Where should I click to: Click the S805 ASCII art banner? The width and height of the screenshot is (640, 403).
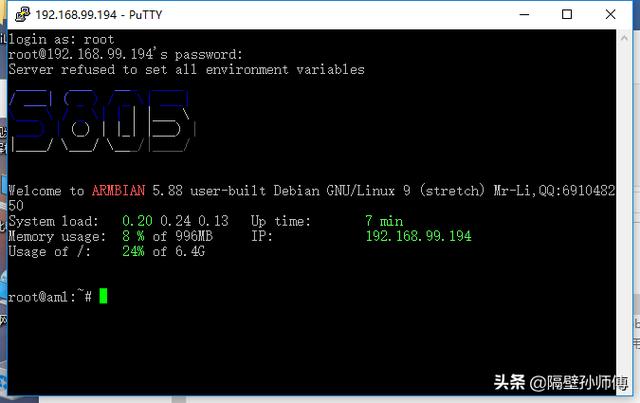pyautogui.click(x=102, y=121)
